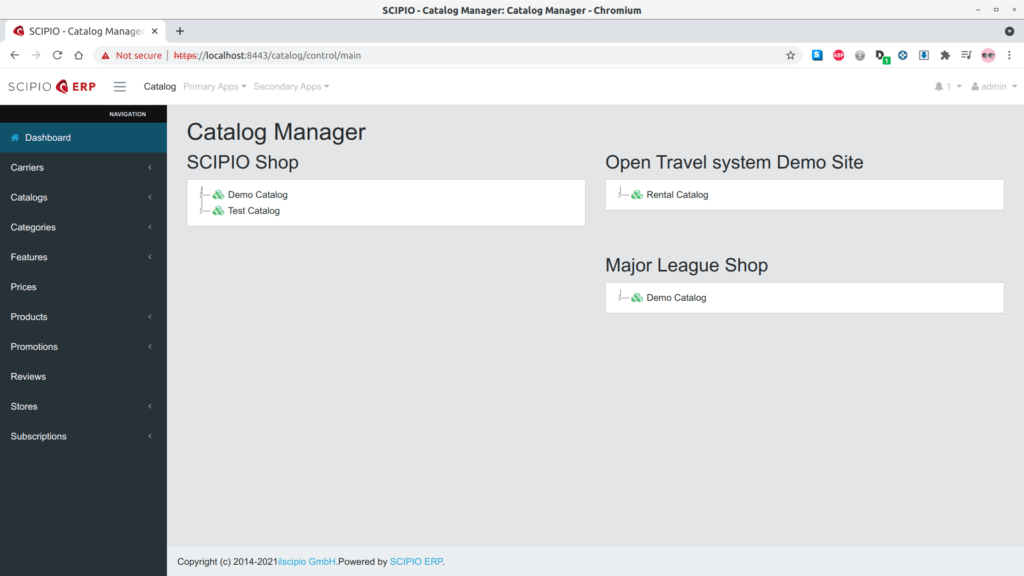Open the Secondary Apps dropdown
1024x576 pixels.
[291, 86]
